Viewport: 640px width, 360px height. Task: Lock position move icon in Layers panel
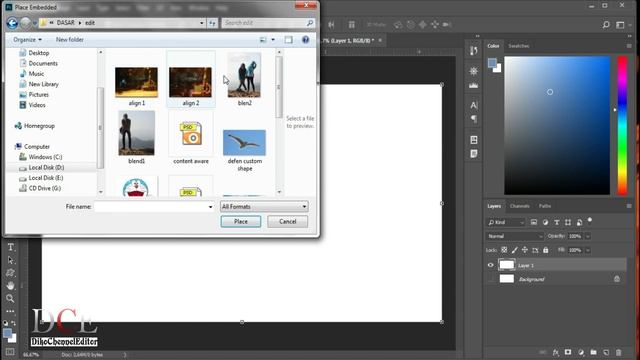point(525,250)
